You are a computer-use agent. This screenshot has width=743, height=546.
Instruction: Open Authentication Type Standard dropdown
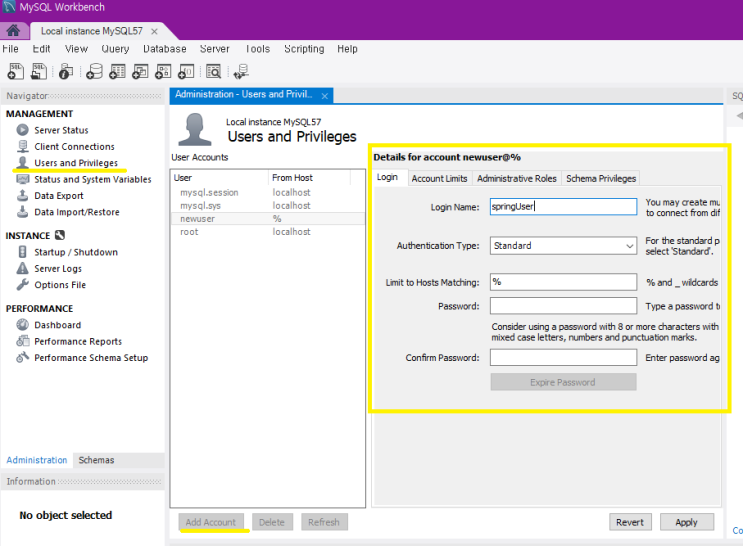click(x=563, y=246)
